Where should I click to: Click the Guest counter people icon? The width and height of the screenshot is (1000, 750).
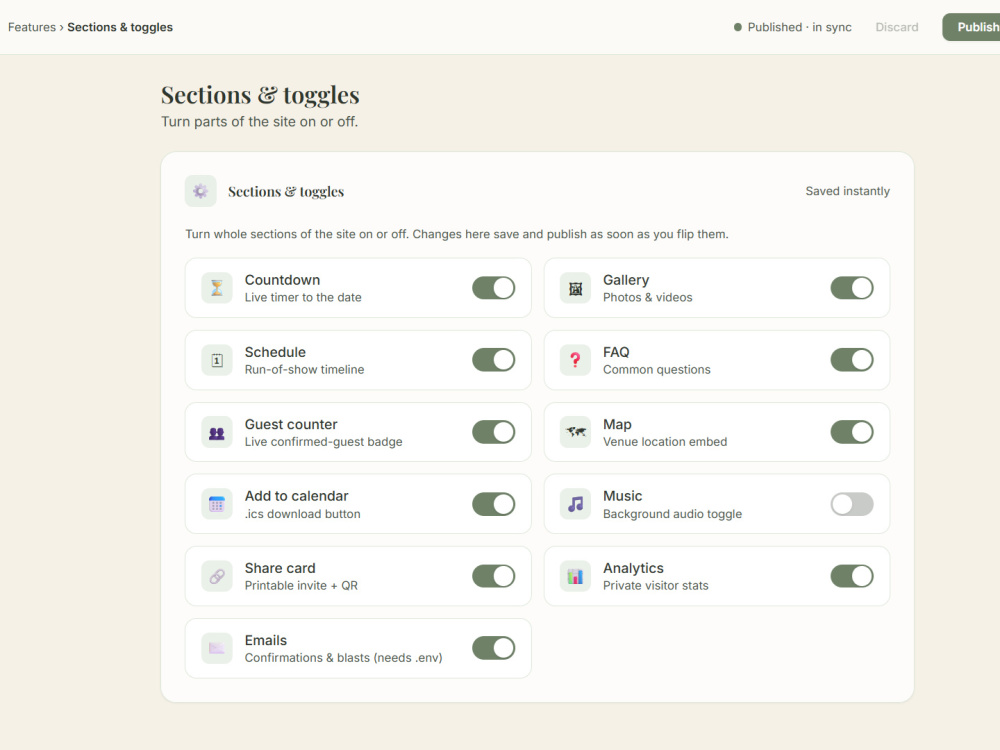click(x=217, y=432)
